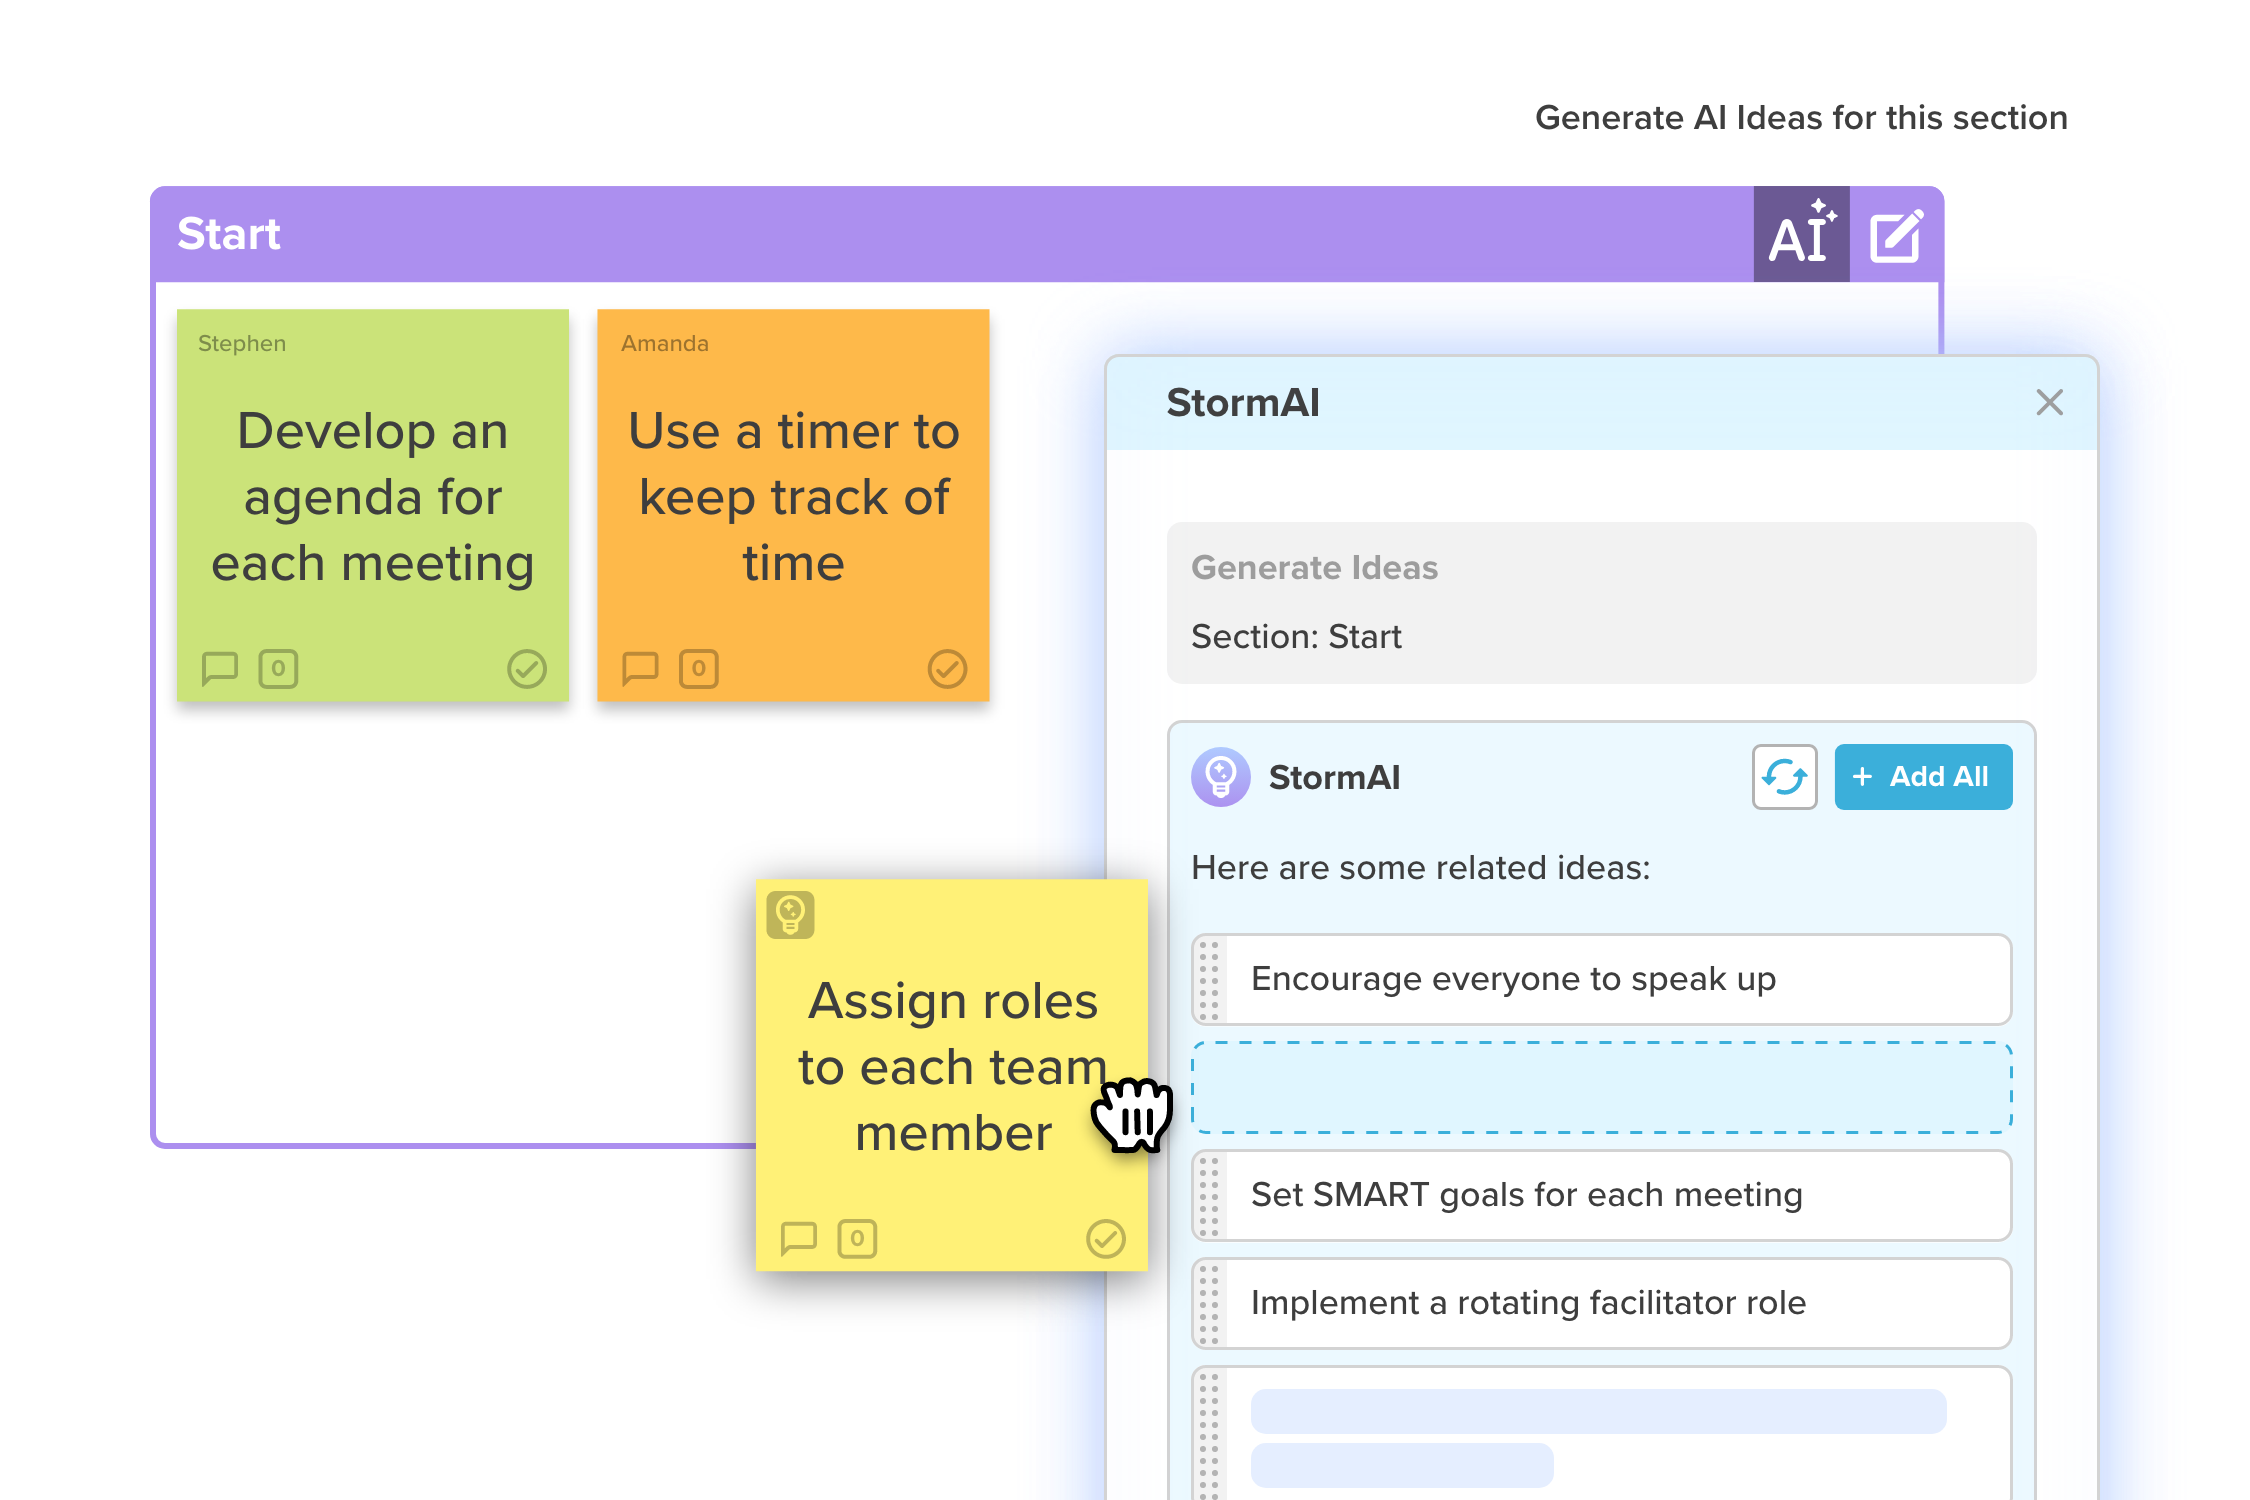Mark the 'Use a timer' note complete
The image size is (2250, 1500).
click(948, 669)
